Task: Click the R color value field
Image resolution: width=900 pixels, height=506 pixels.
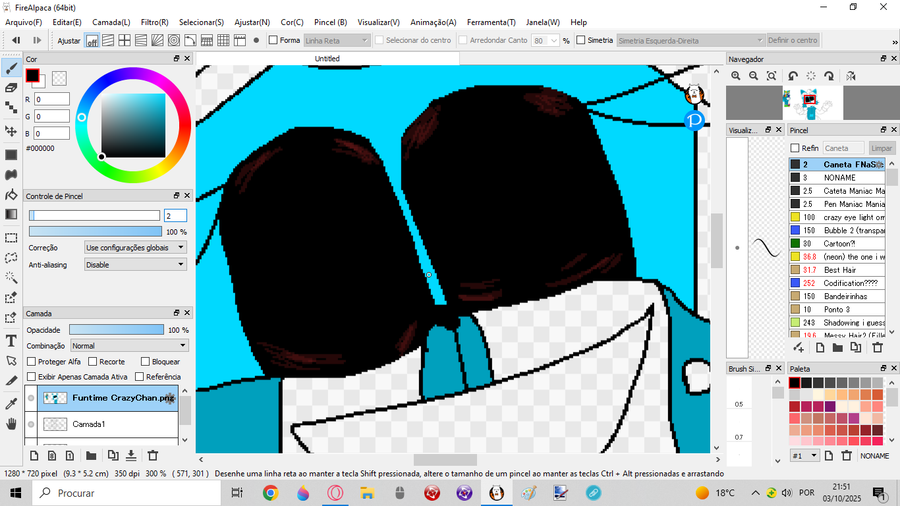Action: click(52, 99)
